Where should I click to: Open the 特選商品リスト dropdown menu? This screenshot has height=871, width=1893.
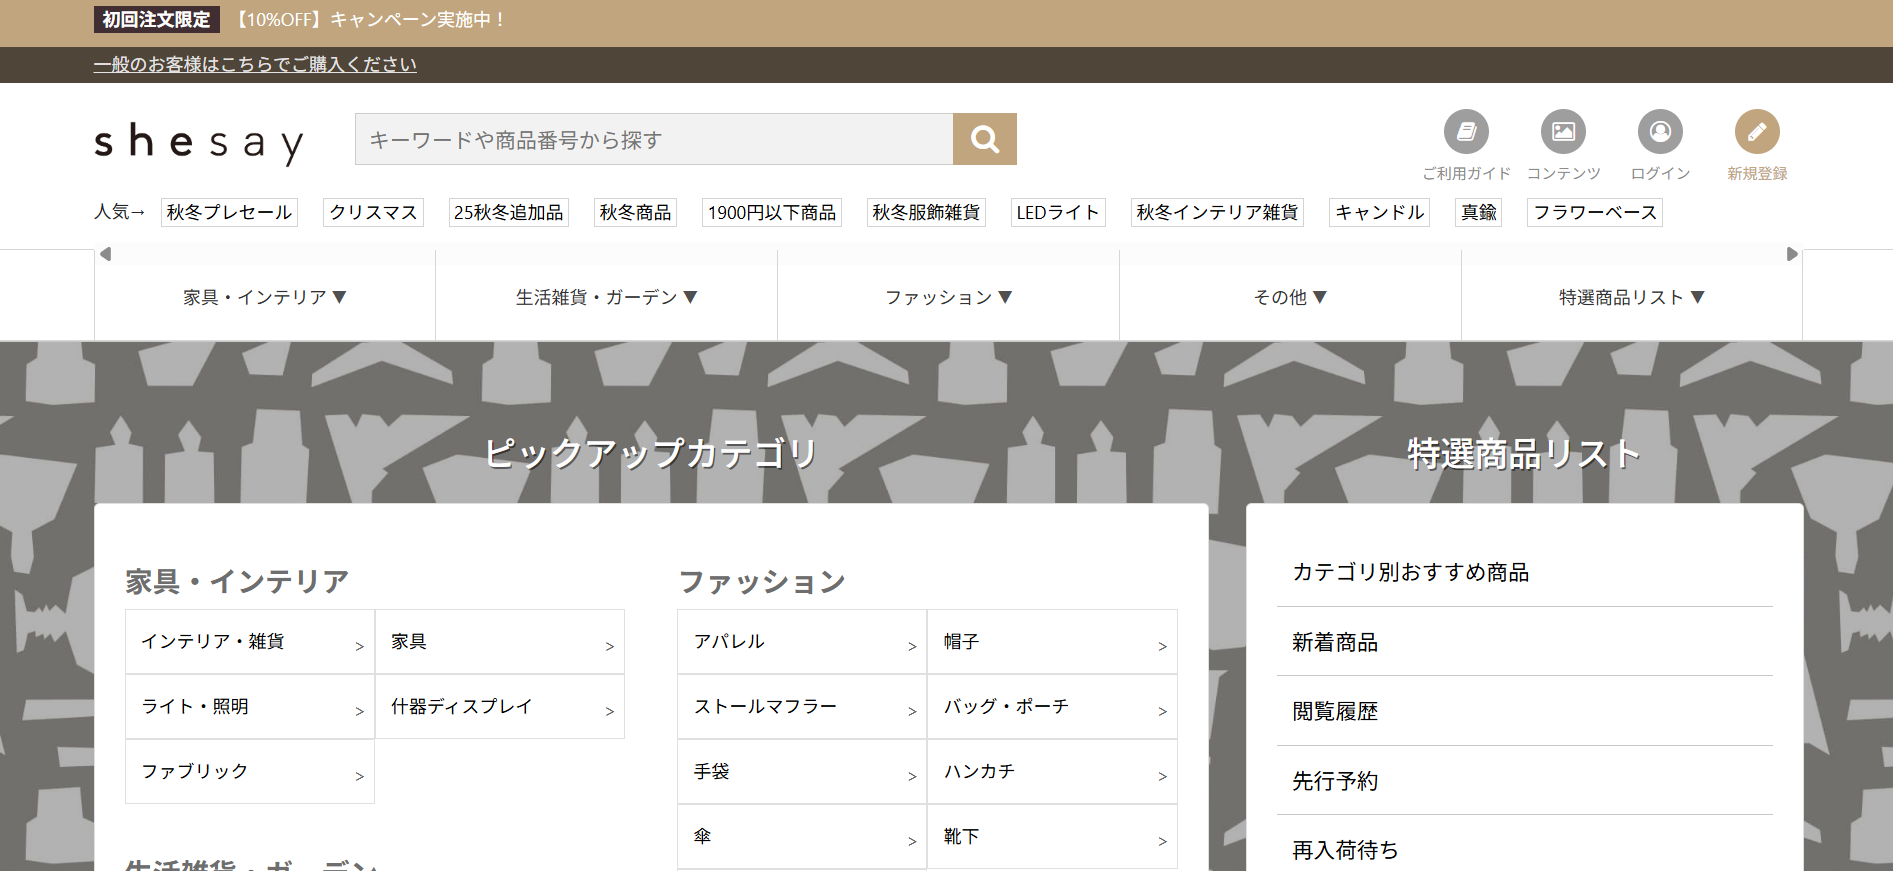(x=1631, y=297)
